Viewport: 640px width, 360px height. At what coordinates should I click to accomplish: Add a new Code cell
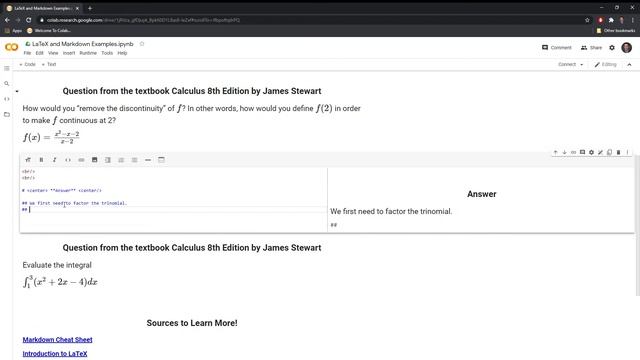[x=27, y=64]
